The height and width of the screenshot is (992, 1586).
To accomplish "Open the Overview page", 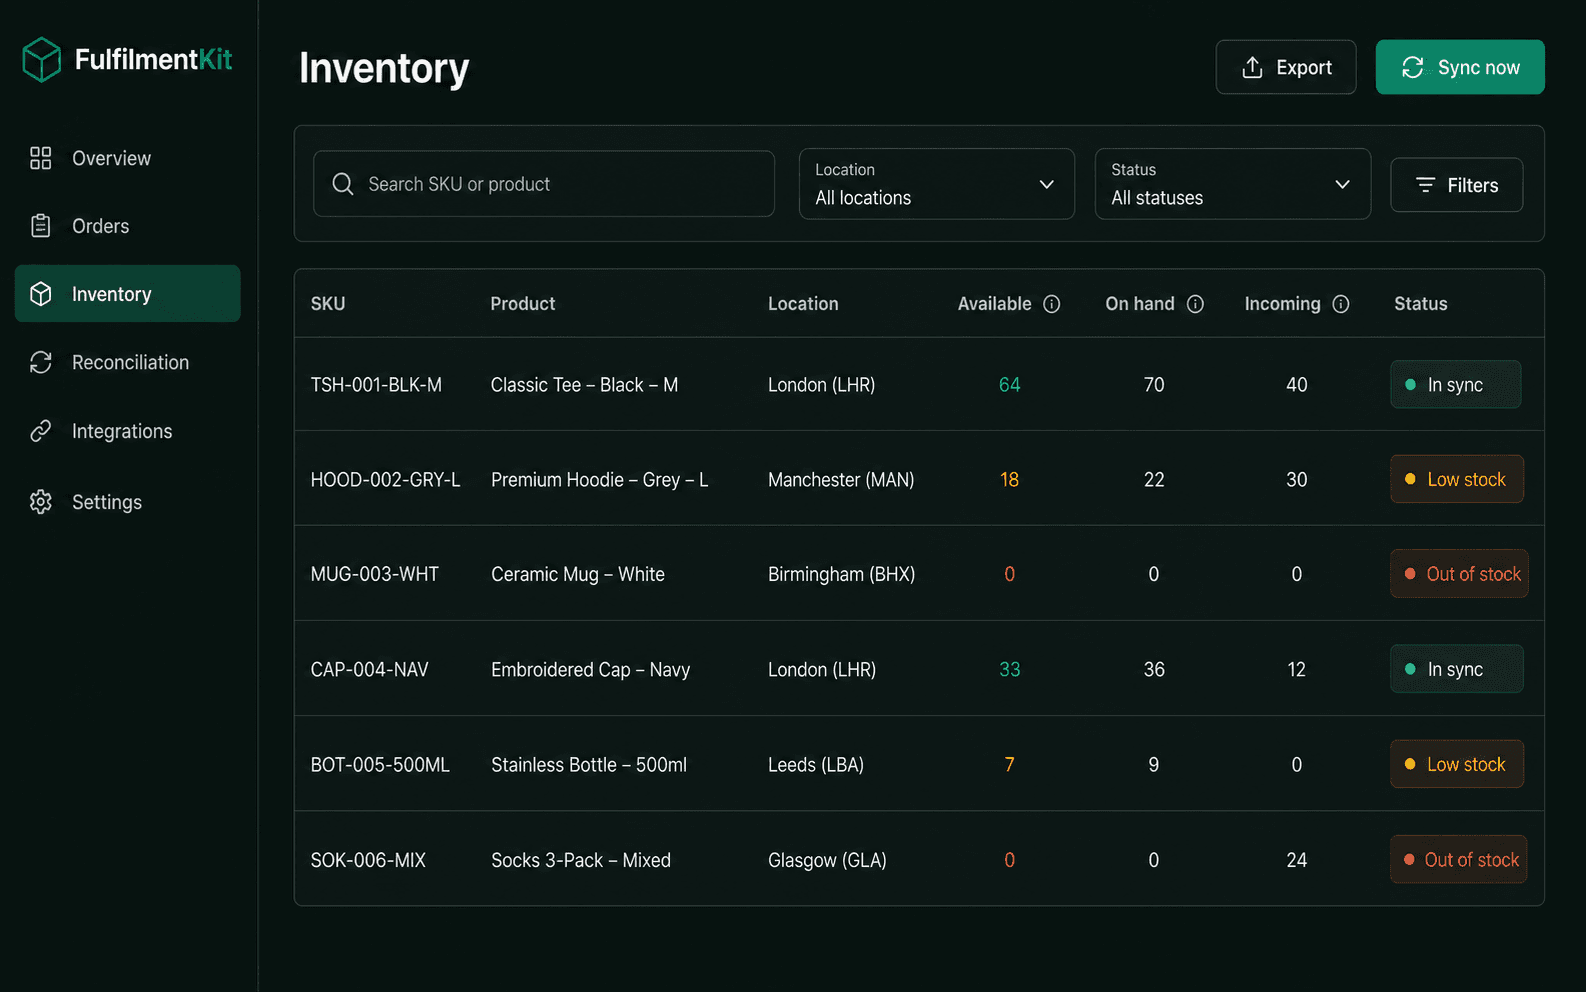I will pos(128,158).
